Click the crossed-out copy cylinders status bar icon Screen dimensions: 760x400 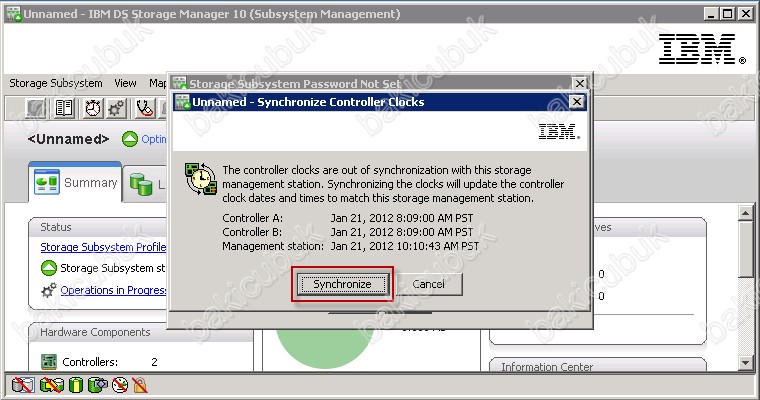click(x=52, y=385)
